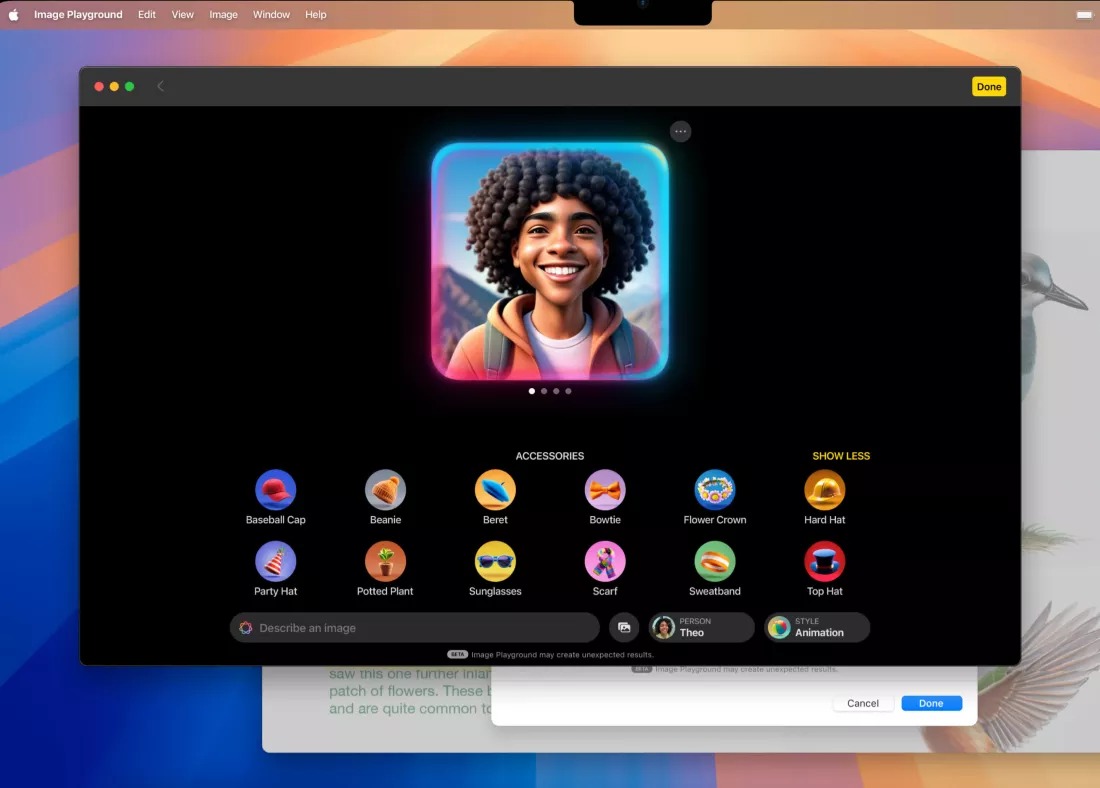Add the Top Hat accessory
Image resolution: width=1100 pixels, height=788 pixels.
824,562
